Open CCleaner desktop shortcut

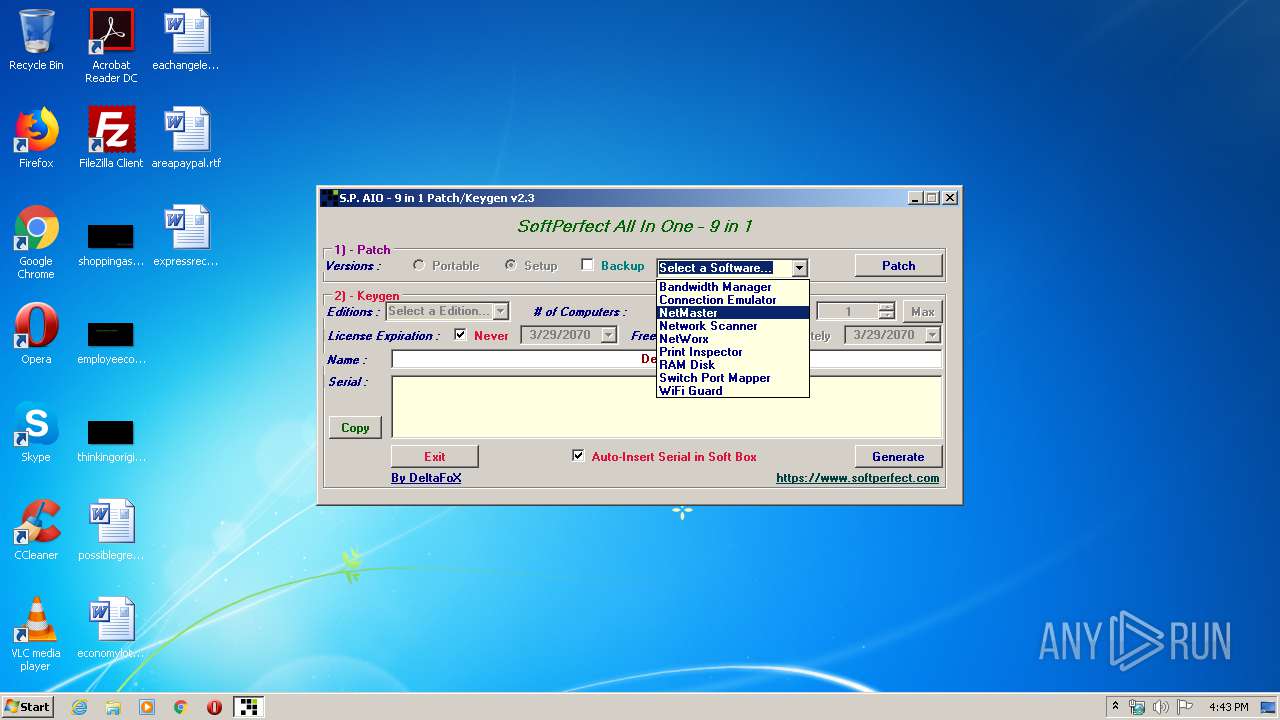pos(36,530)
